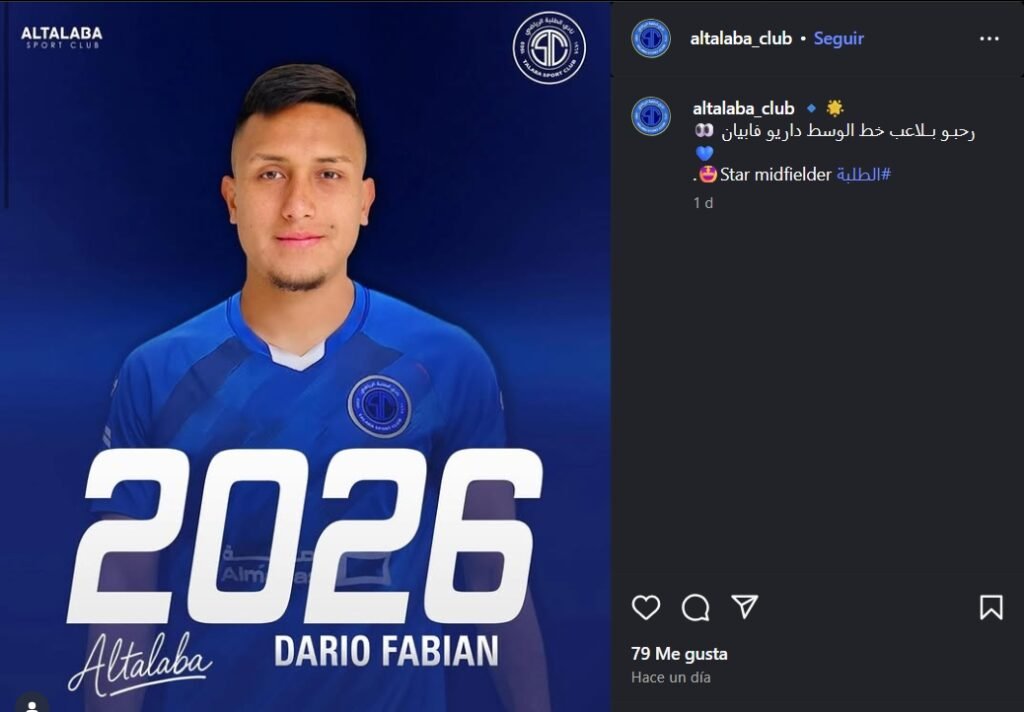1024x712 pixels.
Task: Click the Dario Fabian post image
Action: click(x=306, y=356)
